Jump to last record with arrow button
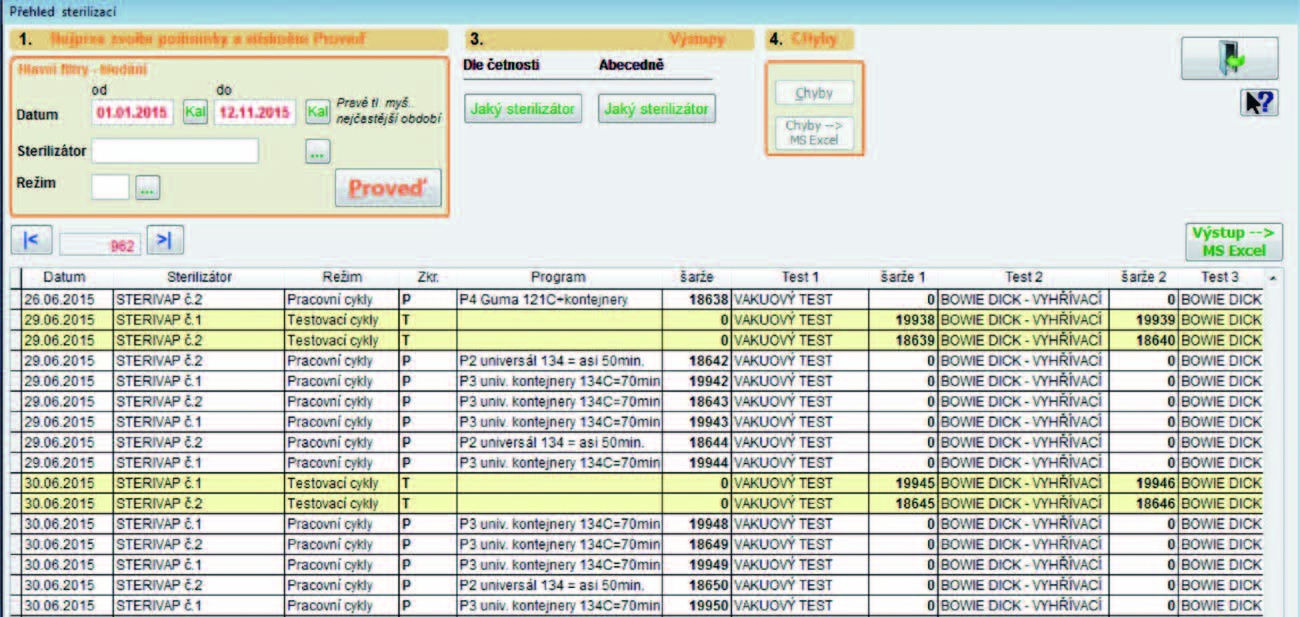The width and height of the screenshot is (1300, 617). coord(165,241)
